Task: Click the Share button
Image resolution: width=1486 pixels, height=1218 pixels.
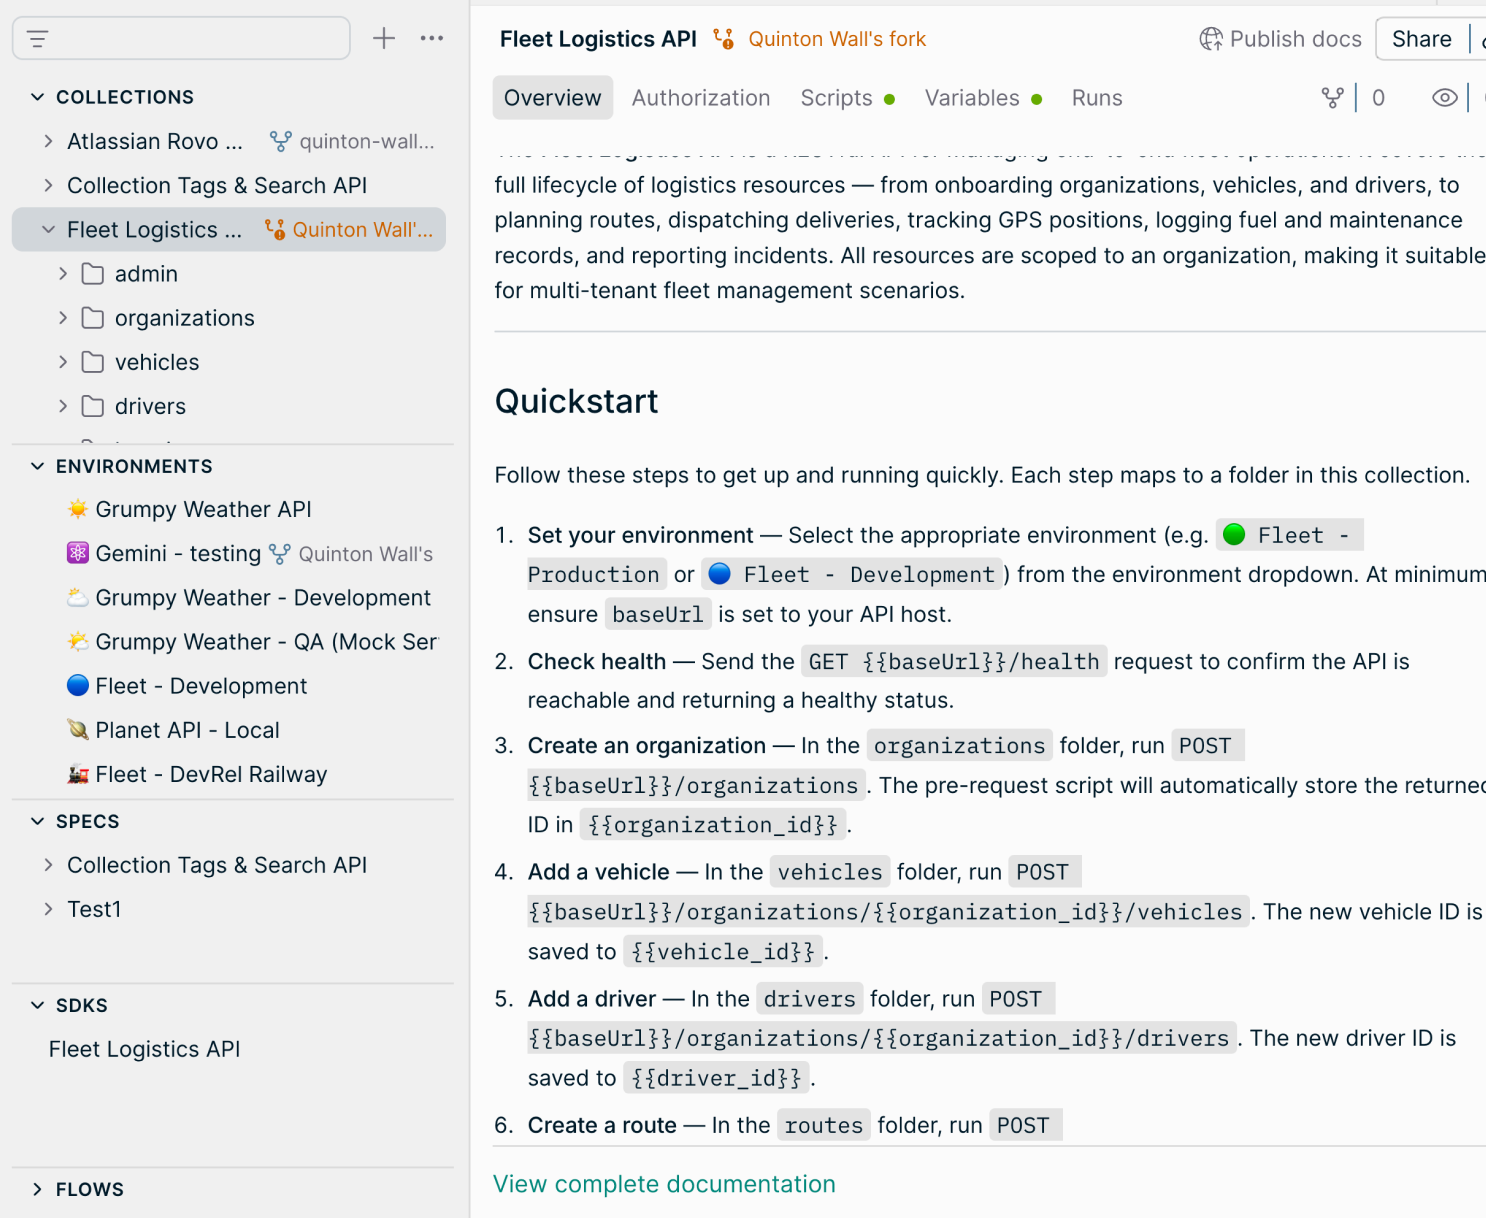Action: click(1420, 39)
